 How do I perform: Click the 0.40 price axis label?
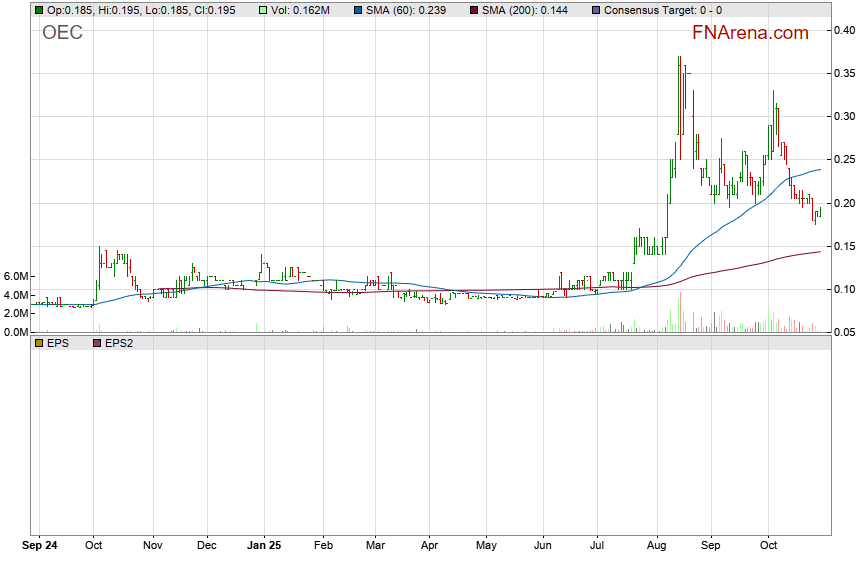pyautogui.click(x=843, y=31)
